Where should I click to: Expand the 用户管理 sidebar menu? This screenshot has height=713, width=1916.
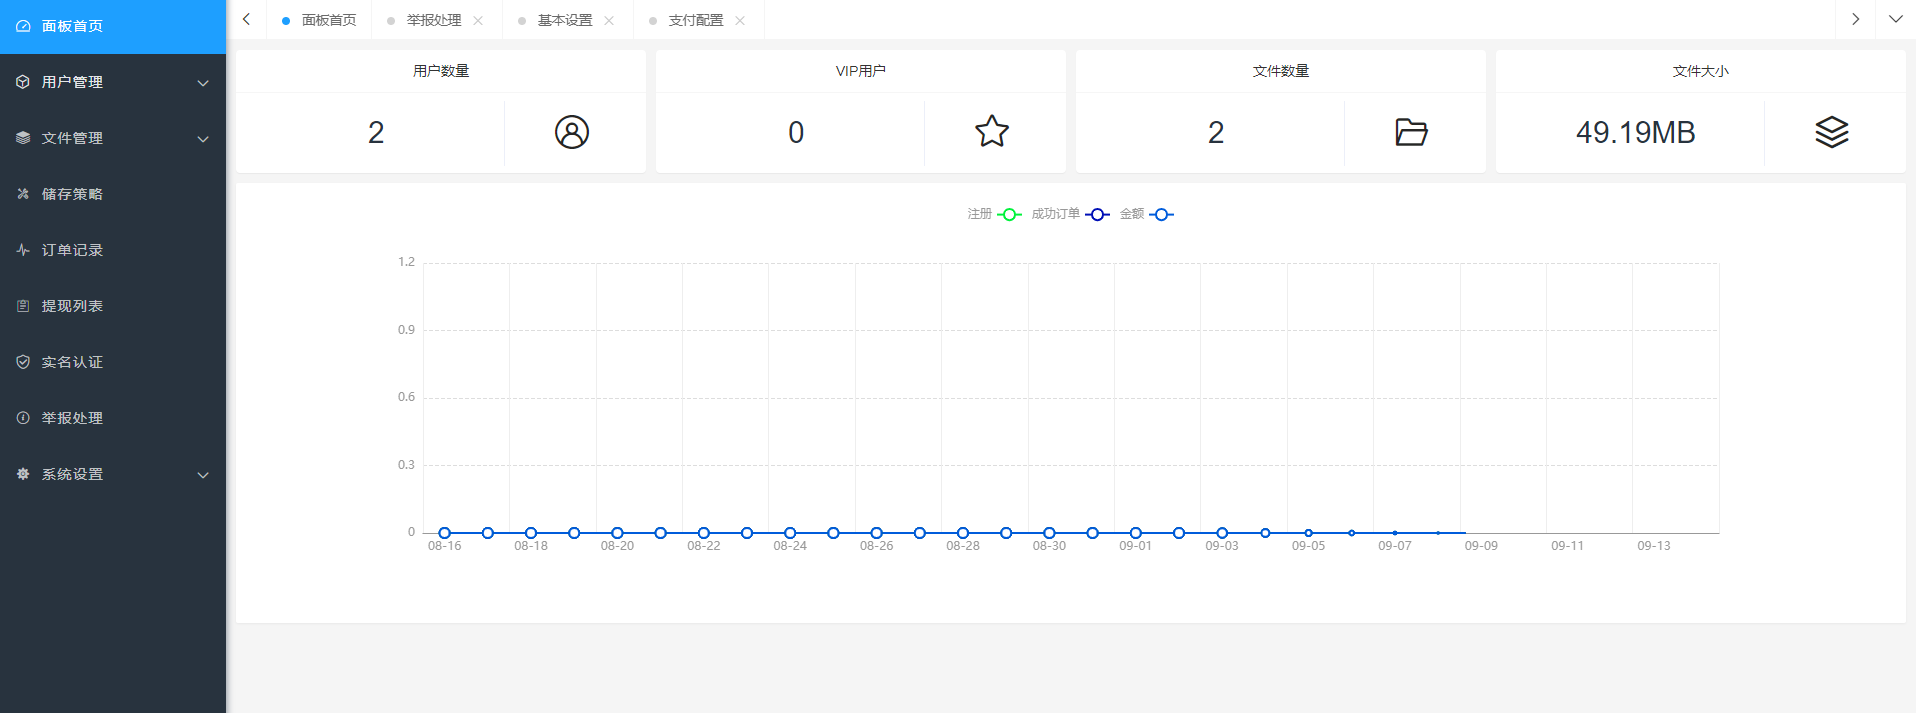tap(112, 82)
